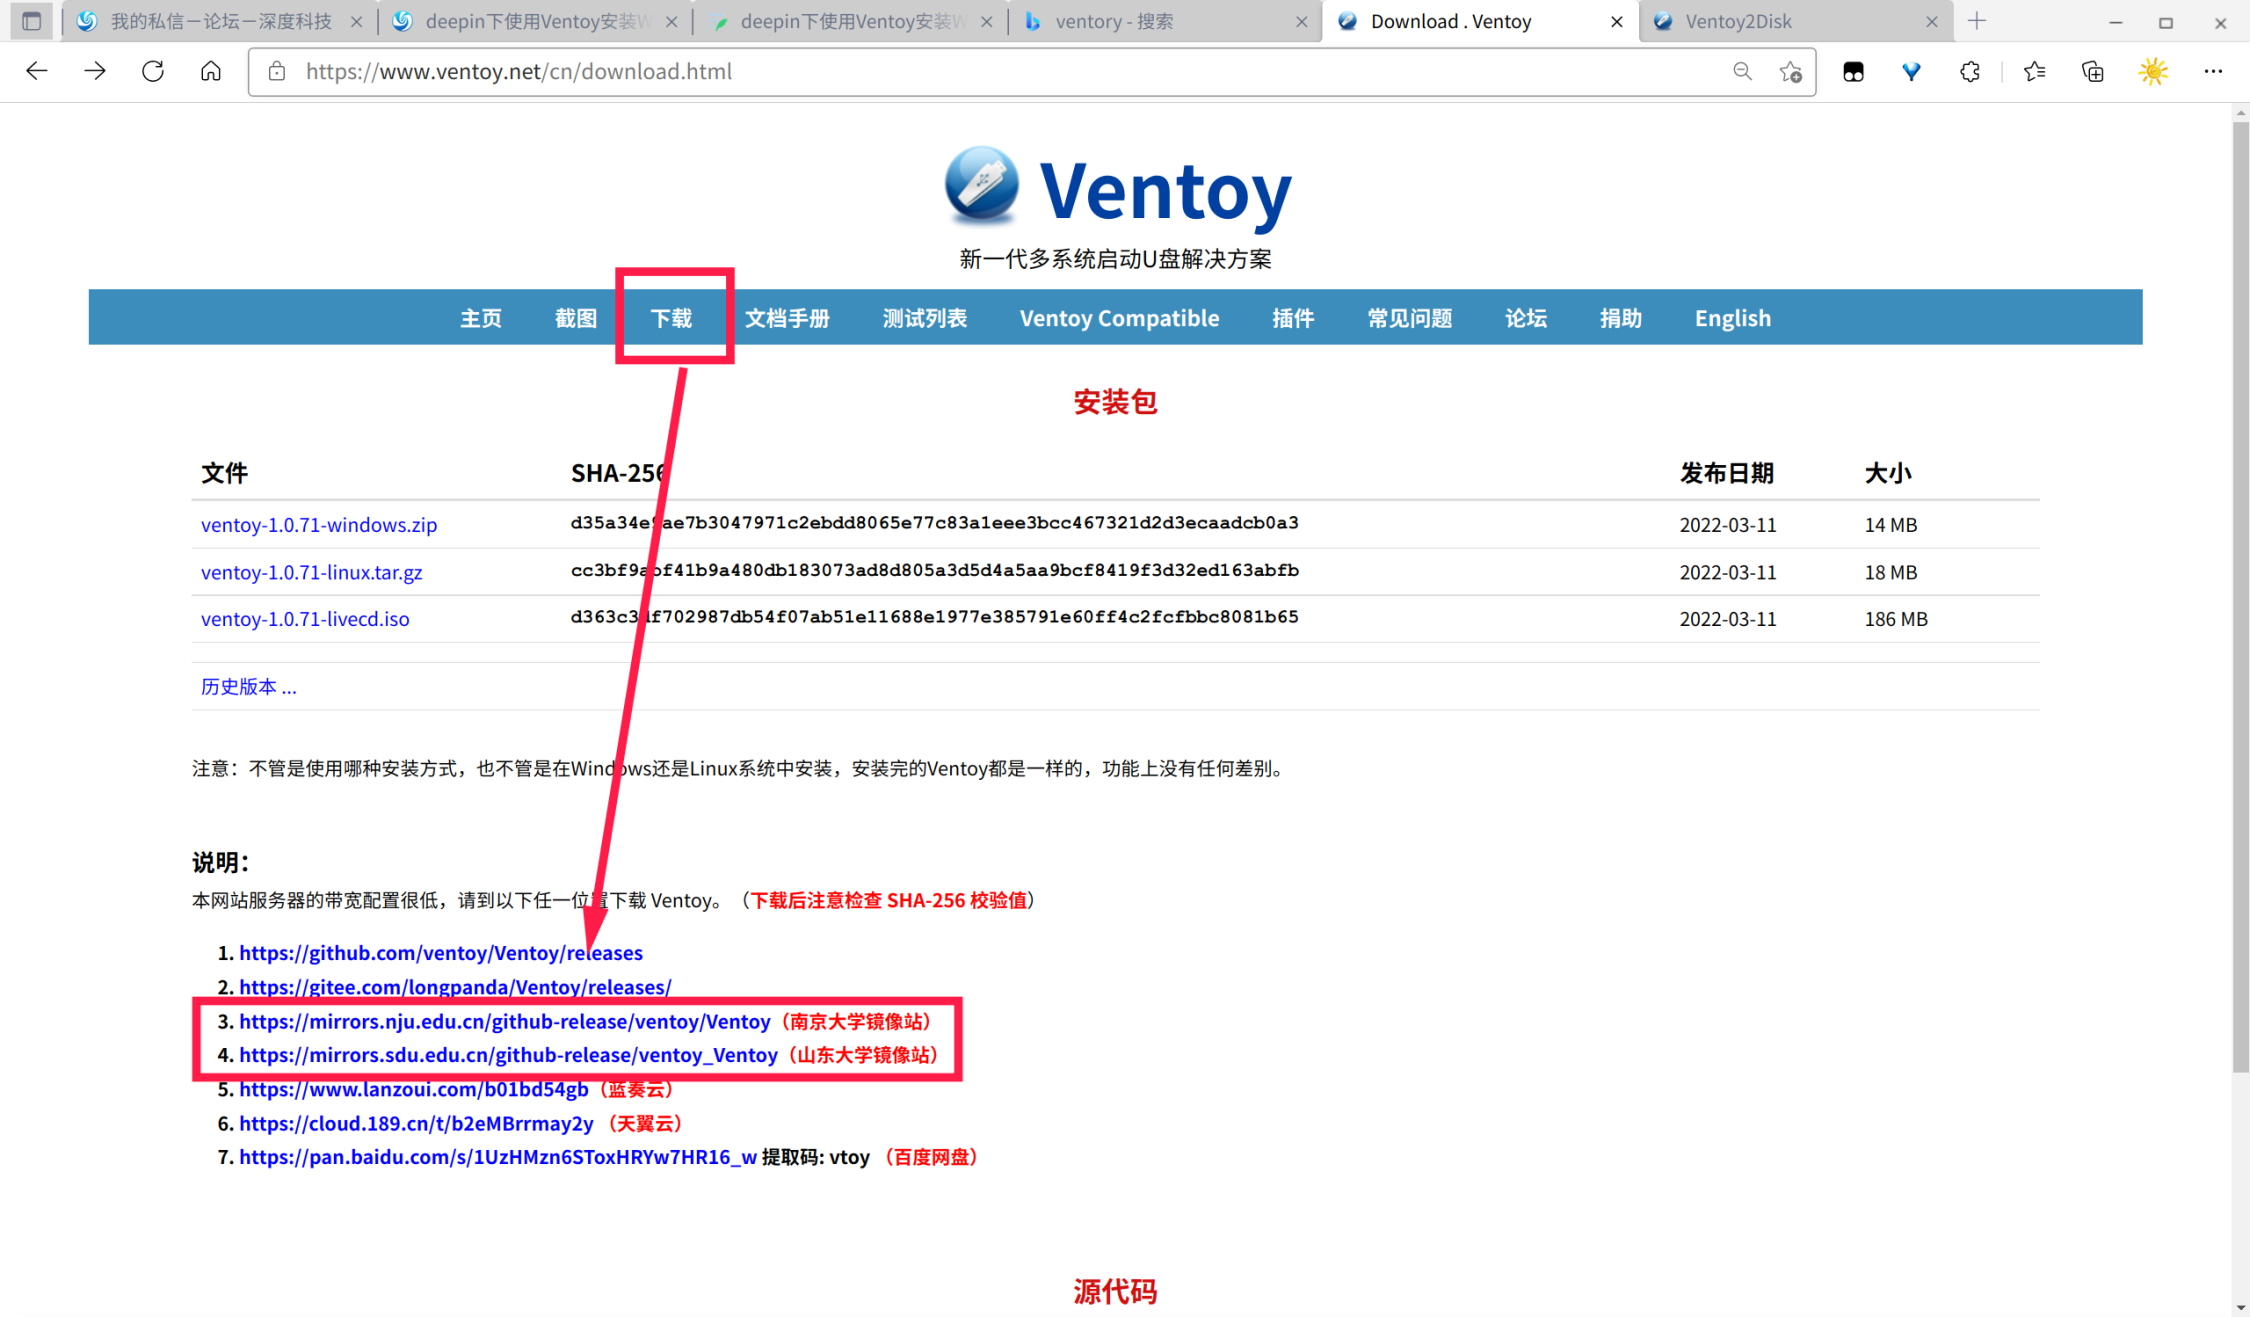Download ventoy-1.0.71-linux.tar.gz file
Viewport: 2250px width, 1317px height.
tap(311, 572)
